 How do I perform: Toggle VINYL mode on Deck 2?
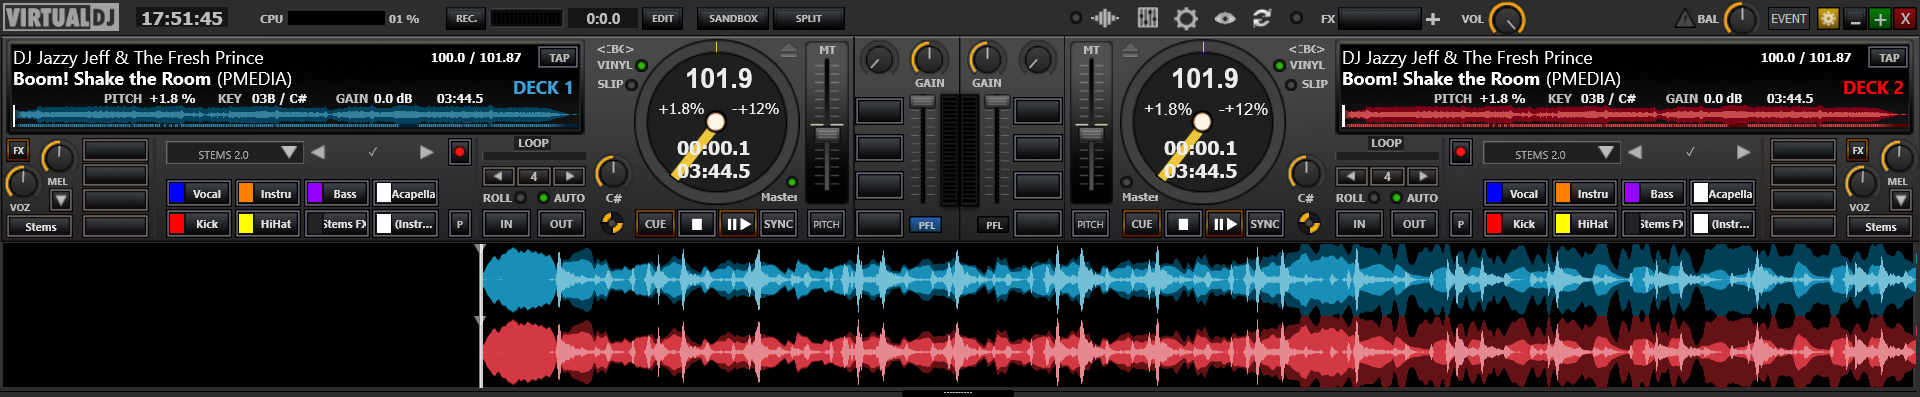(x=1279, y=66)
